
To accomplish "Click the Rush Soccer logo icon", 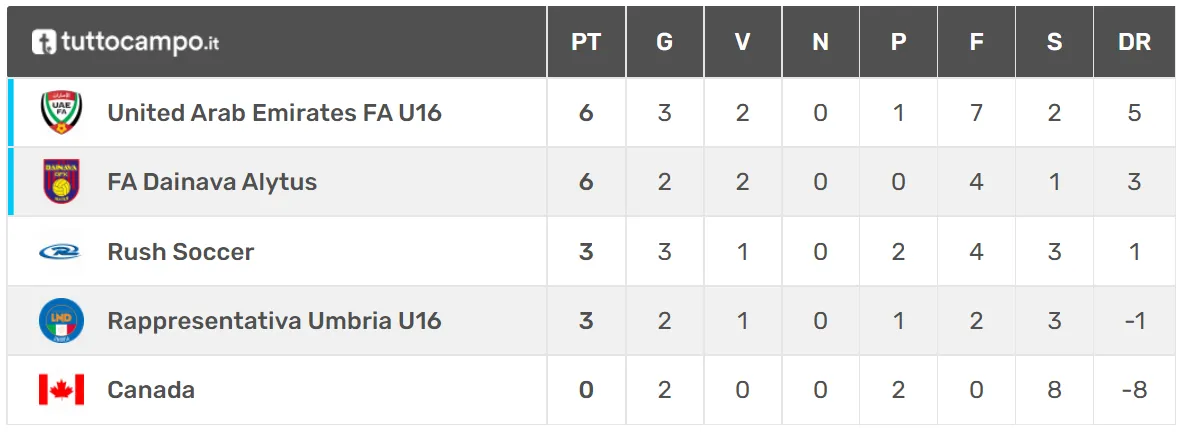I will (60, 251).
